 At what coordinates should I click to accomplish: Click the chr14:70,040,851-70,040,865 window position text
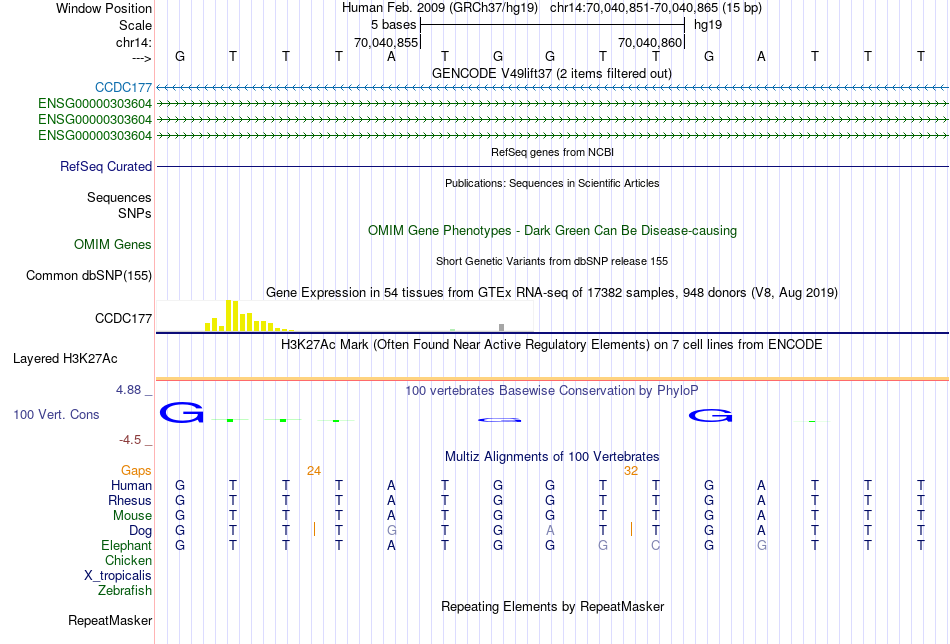(x=634, y=8)
